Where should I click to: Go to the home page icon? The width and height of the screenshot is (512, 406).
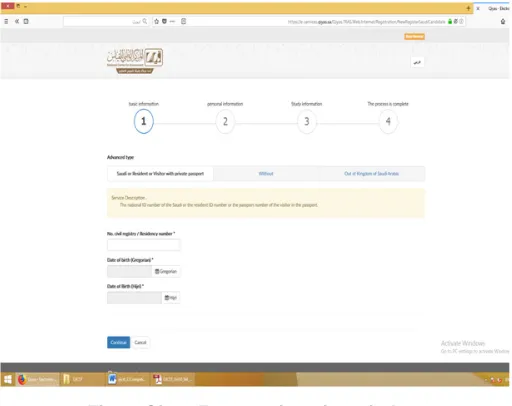503,22
